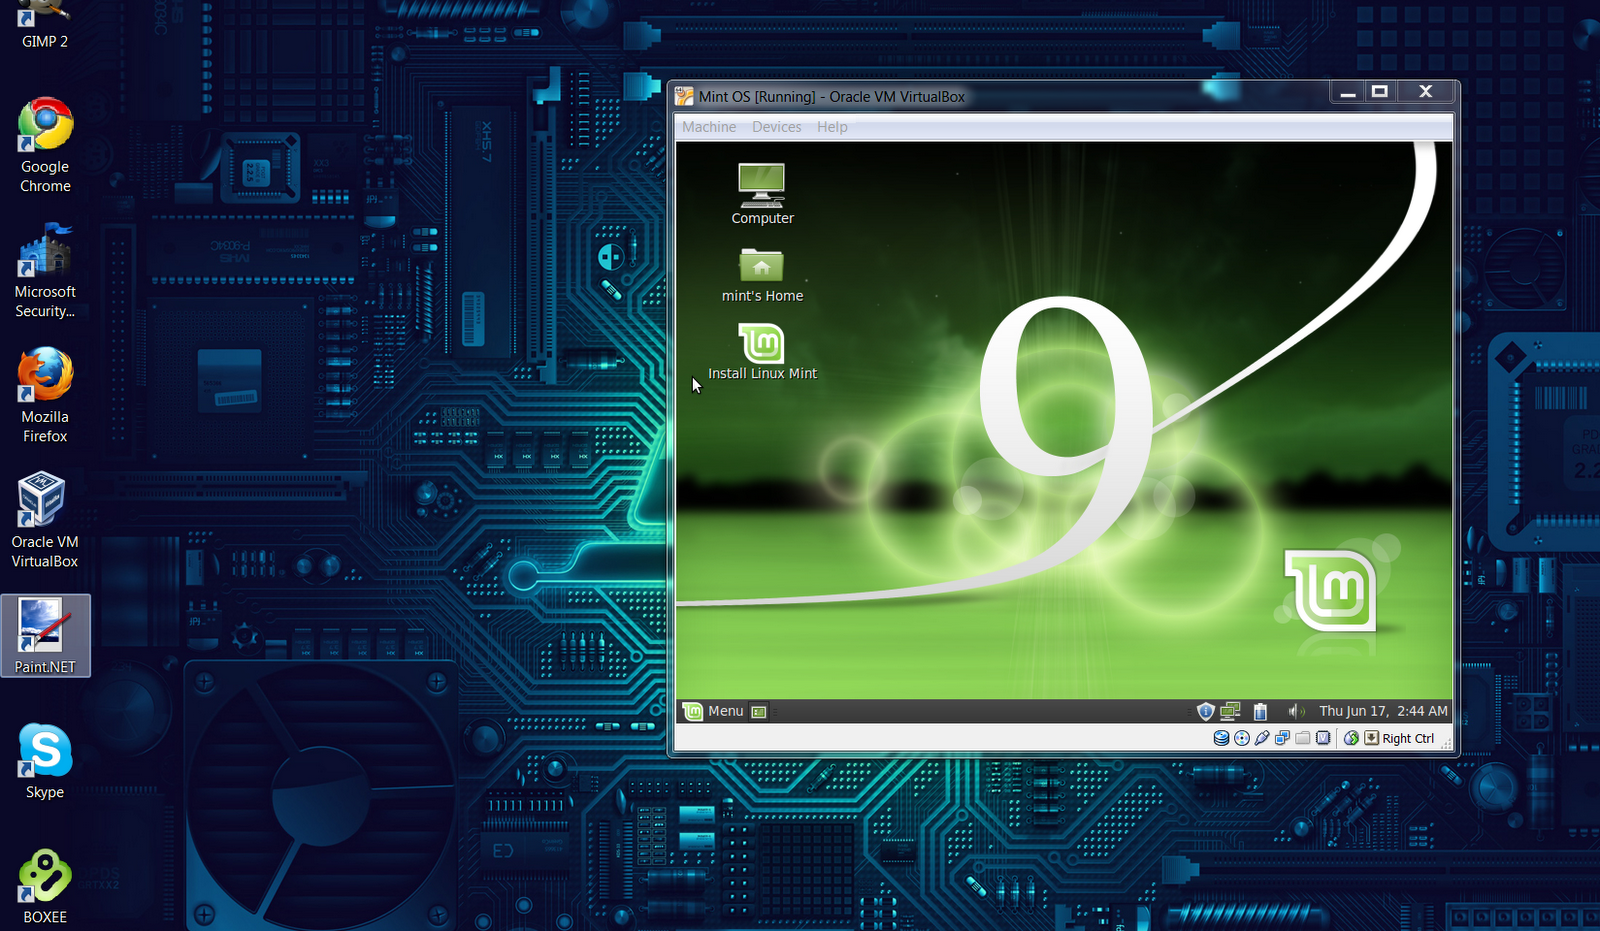Open the Skype desktop shortcut

[45, 762]
